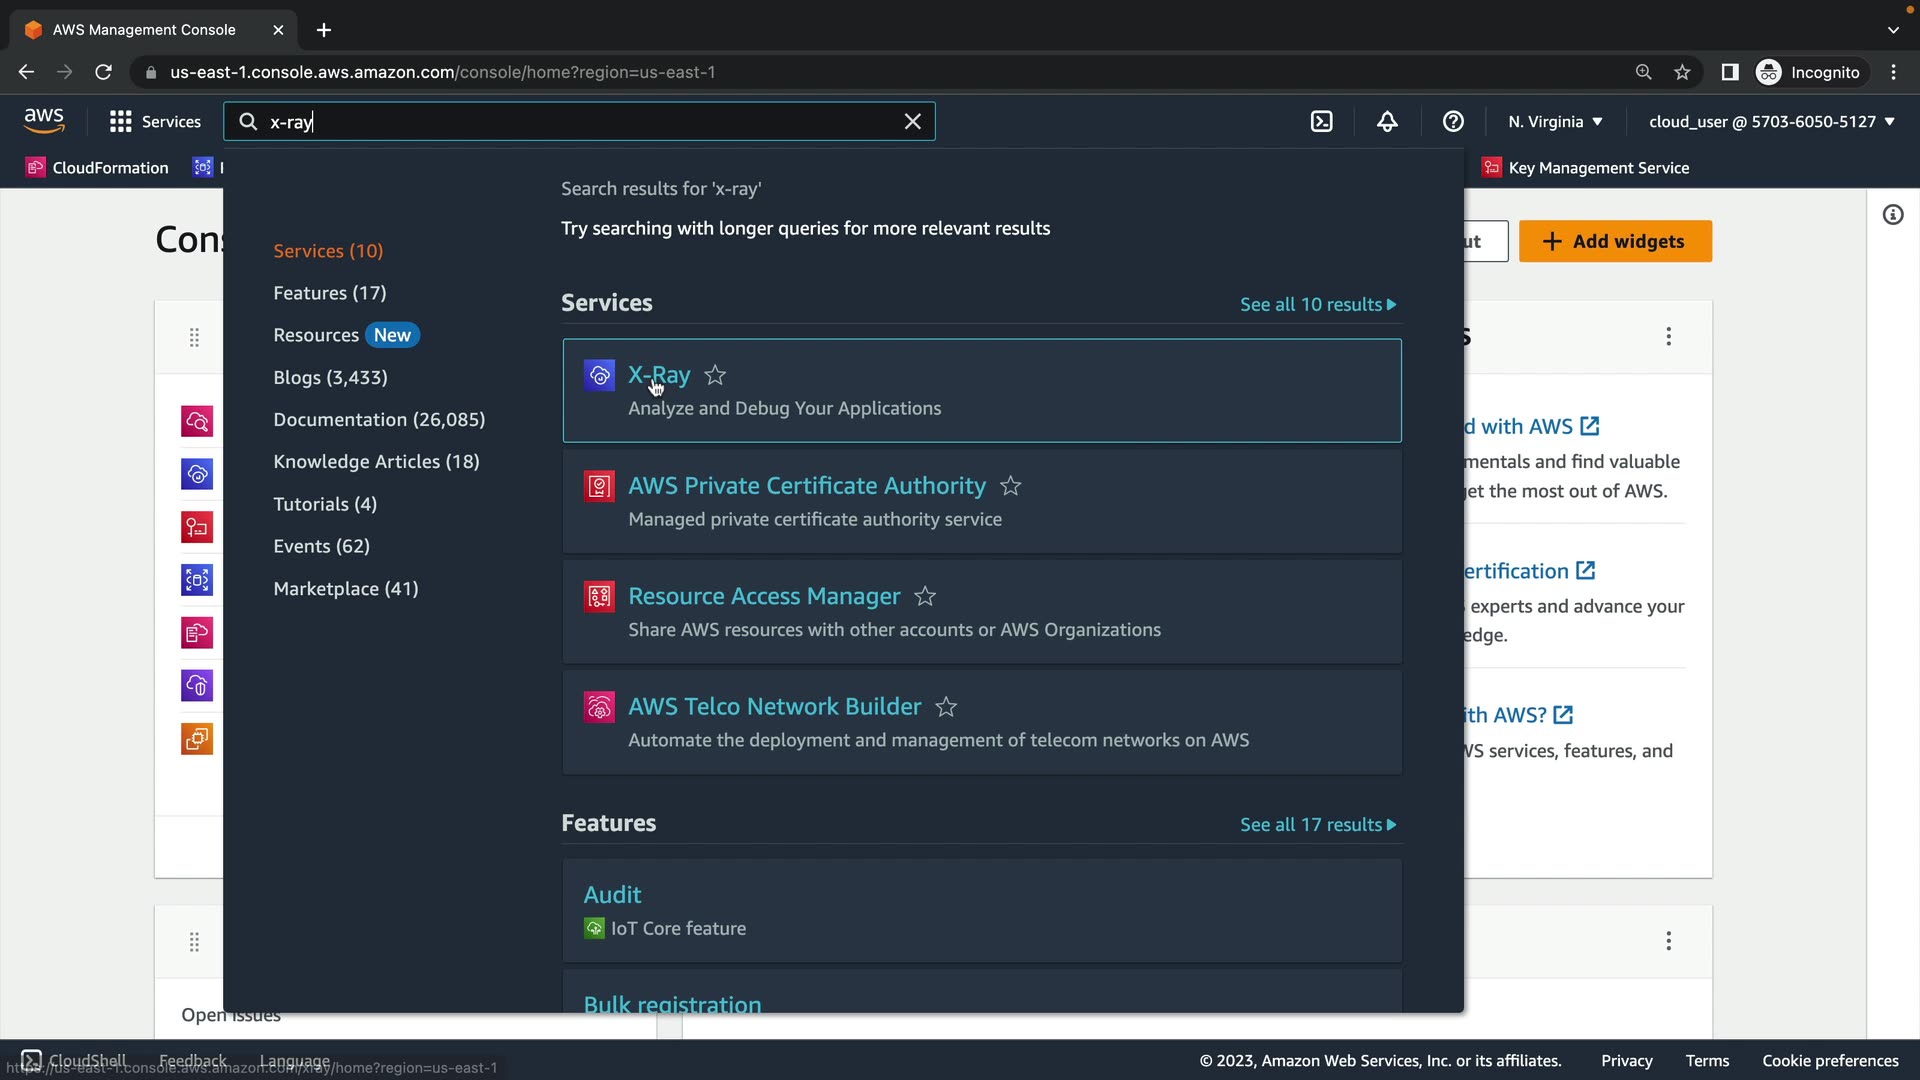This screenshot has width=1920, height=1080.
Task: Open the help question mark icon
Action: pos(1453,122)
